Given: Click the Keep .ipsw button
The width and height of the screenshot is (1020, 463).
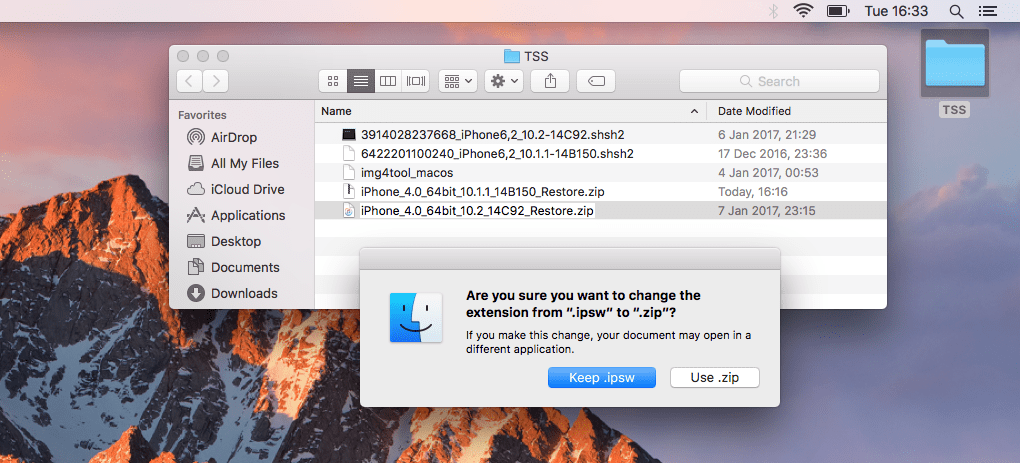Looking at the screenshot, I should (602, 377).
